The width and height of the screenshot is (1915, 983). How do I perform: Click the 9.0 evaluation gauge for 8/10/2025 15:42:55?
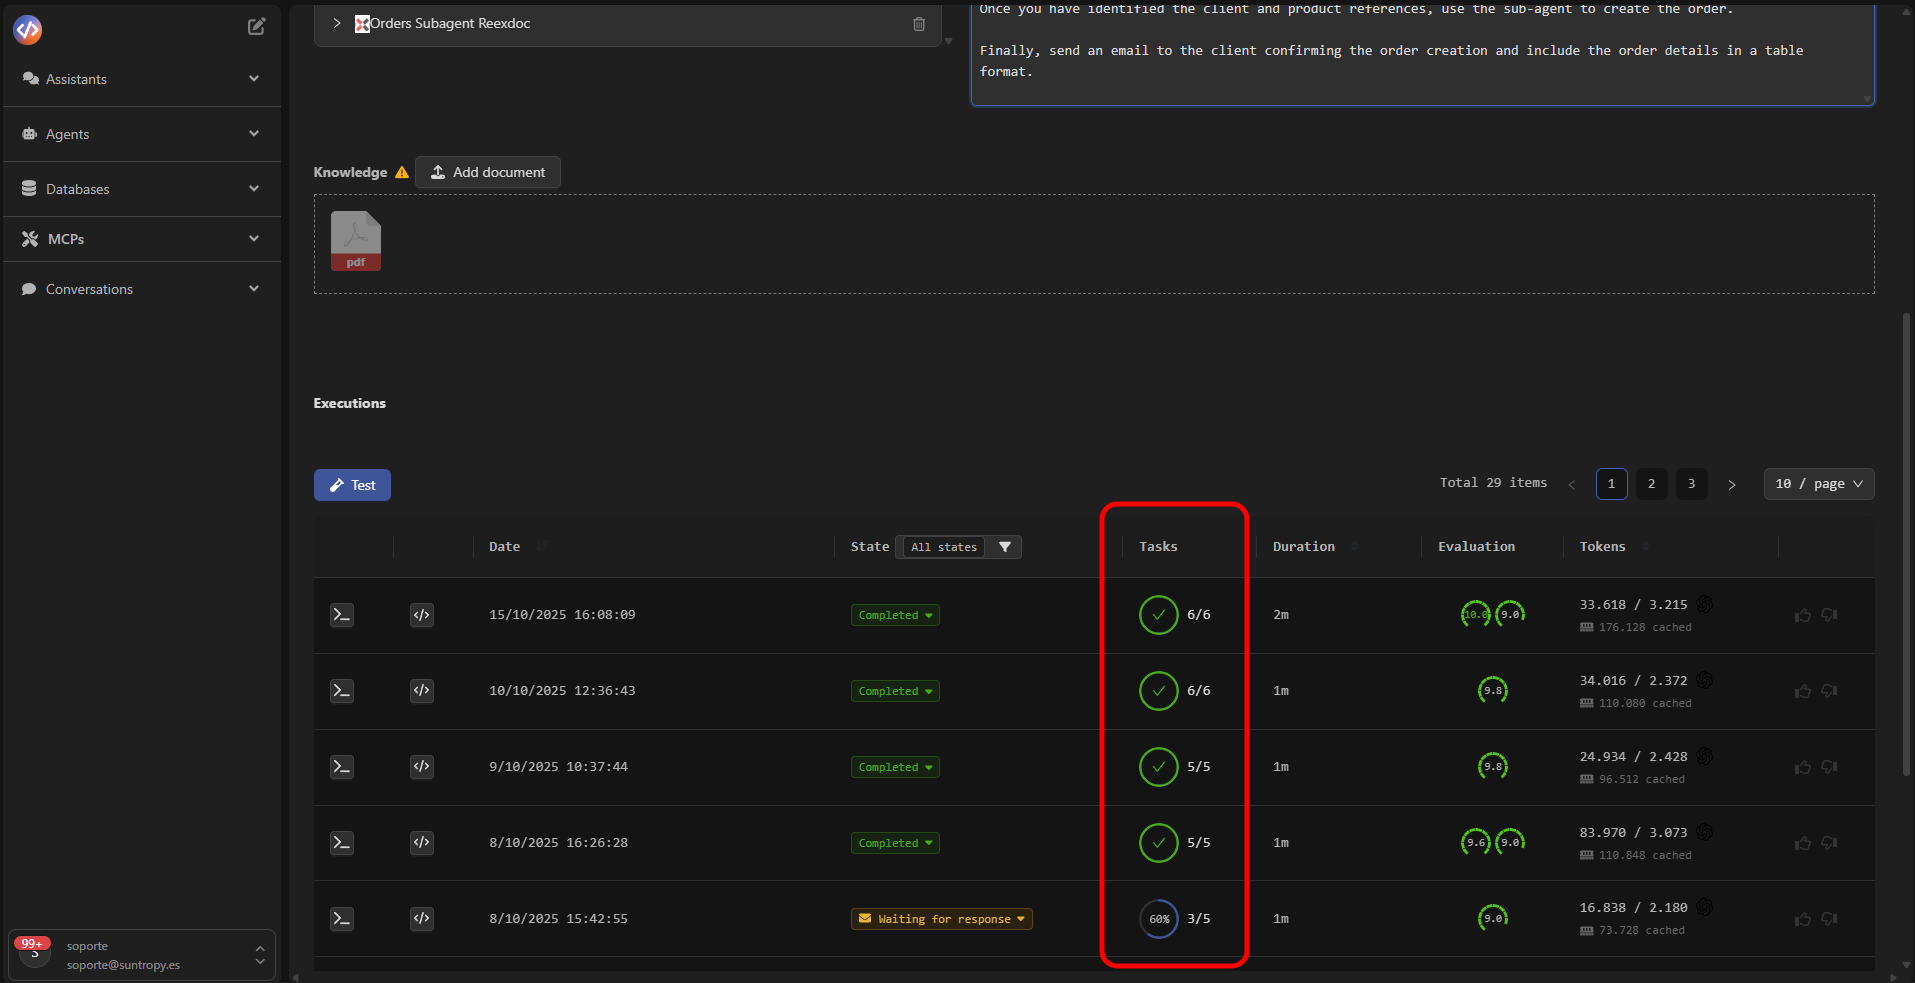pyautogui.click(x=1493, y=919)
